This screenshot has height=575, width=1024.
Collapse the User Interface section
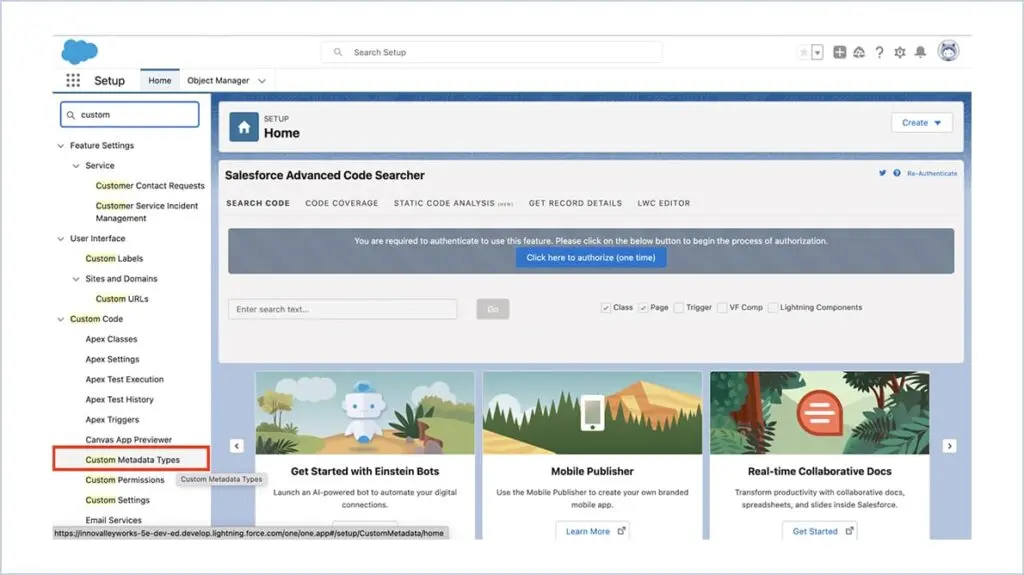[x=61, y=238]
